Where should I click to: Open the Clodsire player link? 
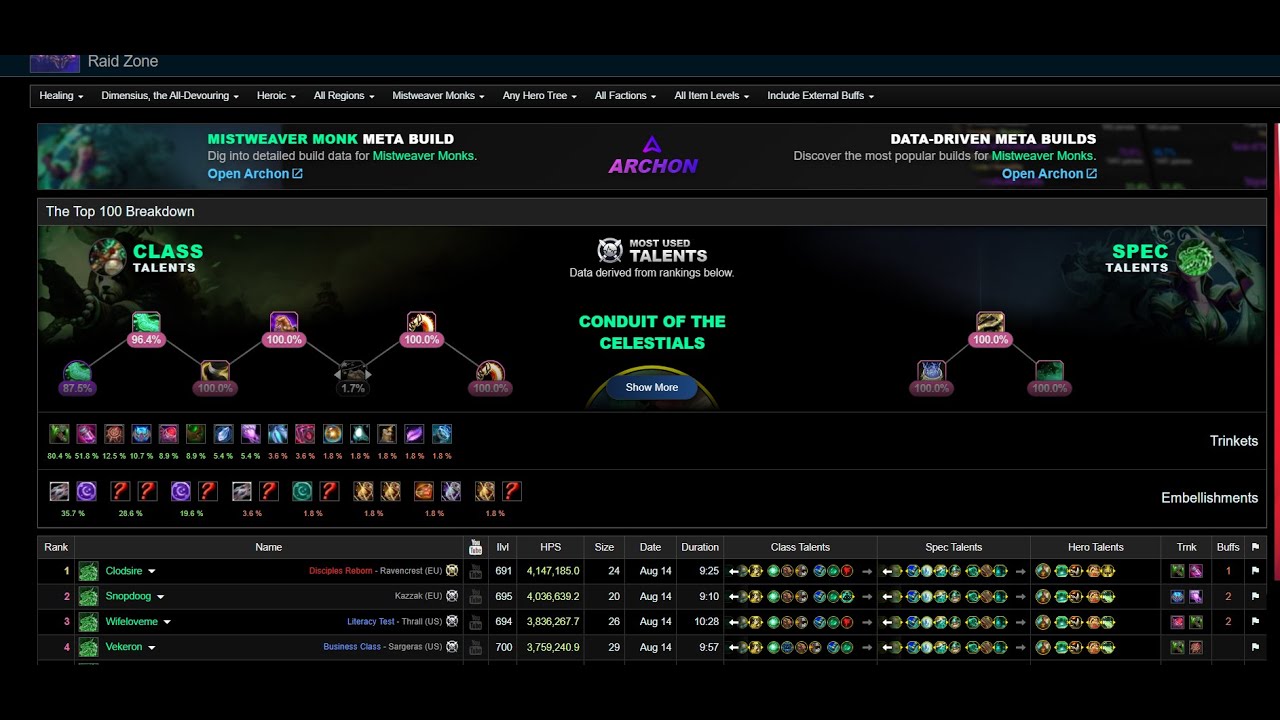point(124,571)
